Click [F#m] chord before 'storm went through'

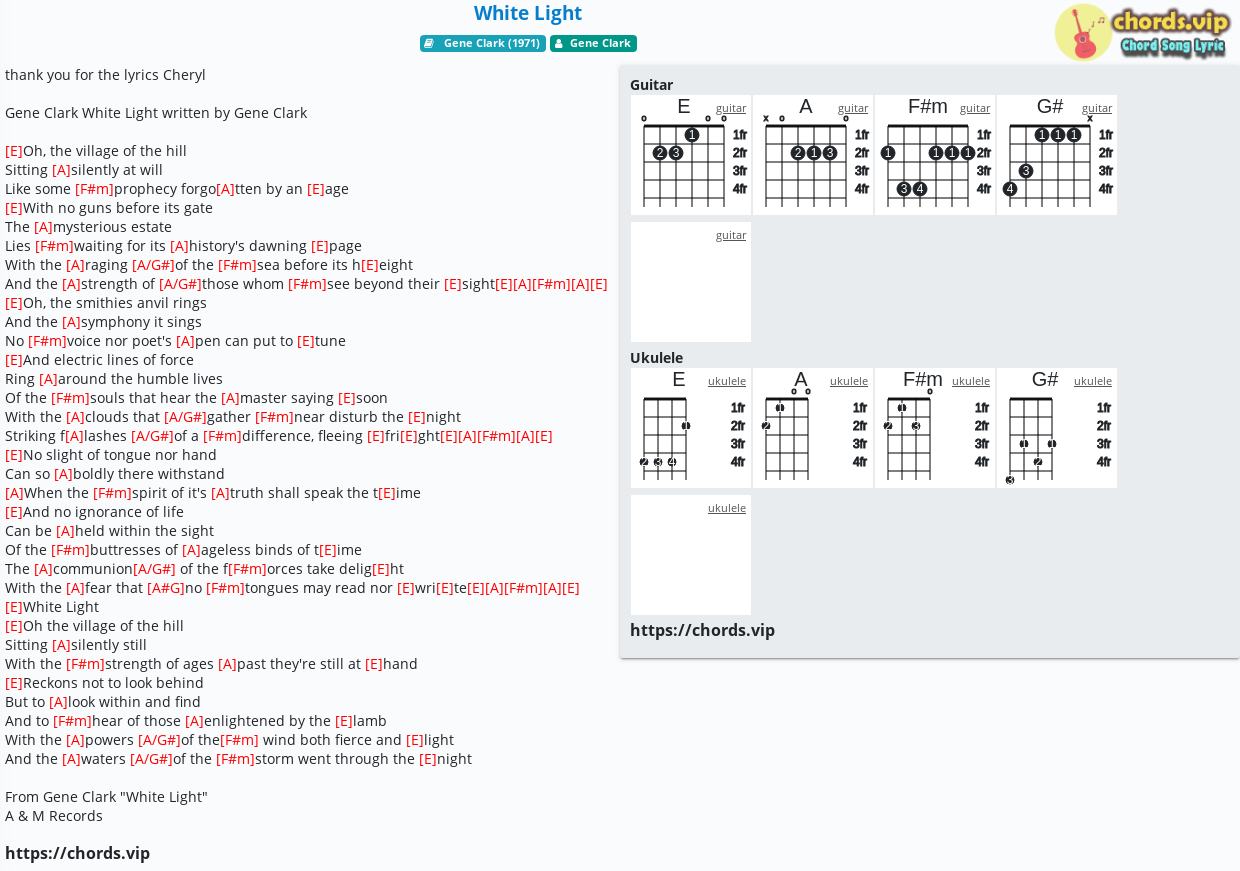point(235,759)
